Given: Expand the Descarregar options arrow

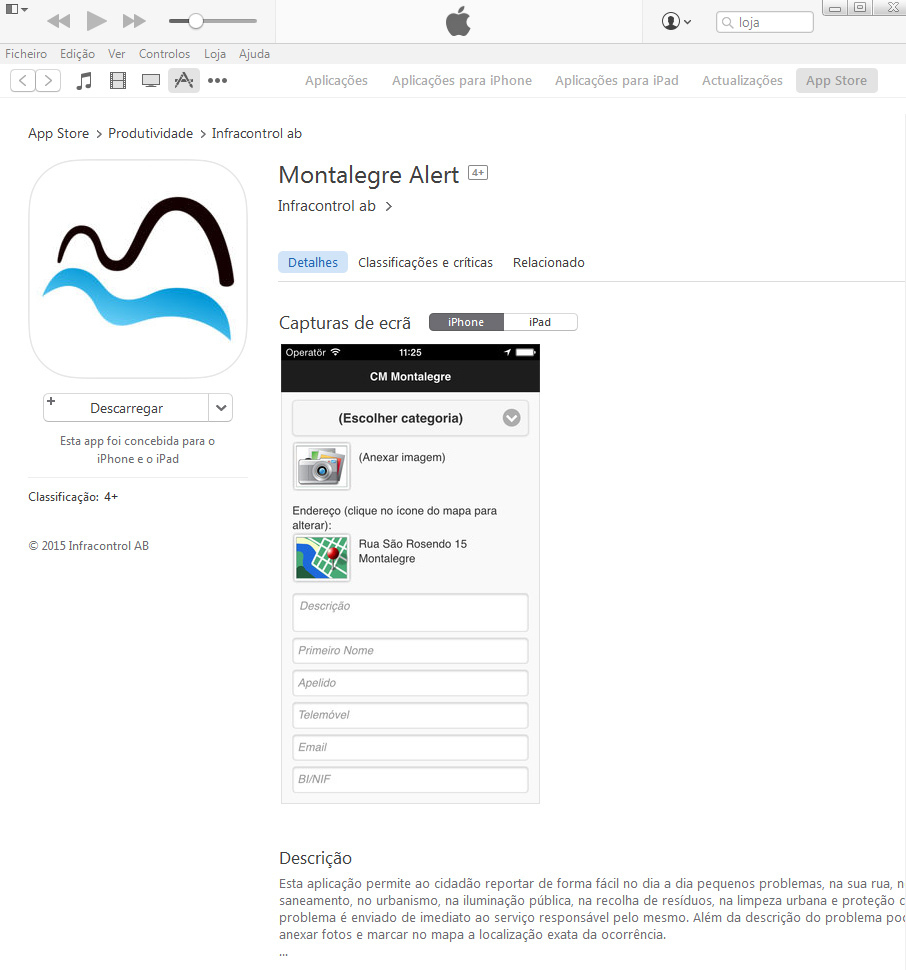Looking at the screenshot, I should [221, 408].
